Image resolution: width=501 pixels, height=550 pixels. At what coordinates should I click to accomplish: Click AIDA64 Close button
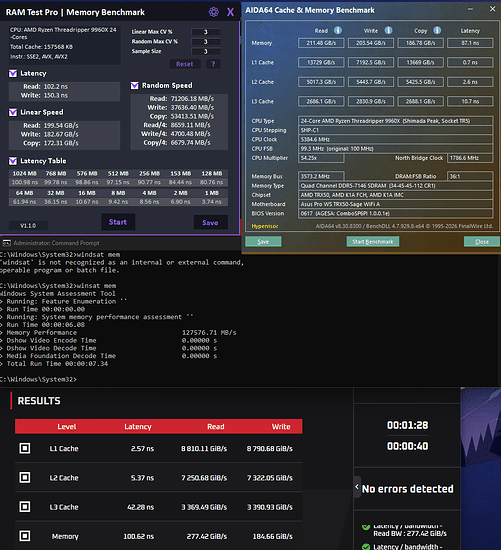(482, 242)
